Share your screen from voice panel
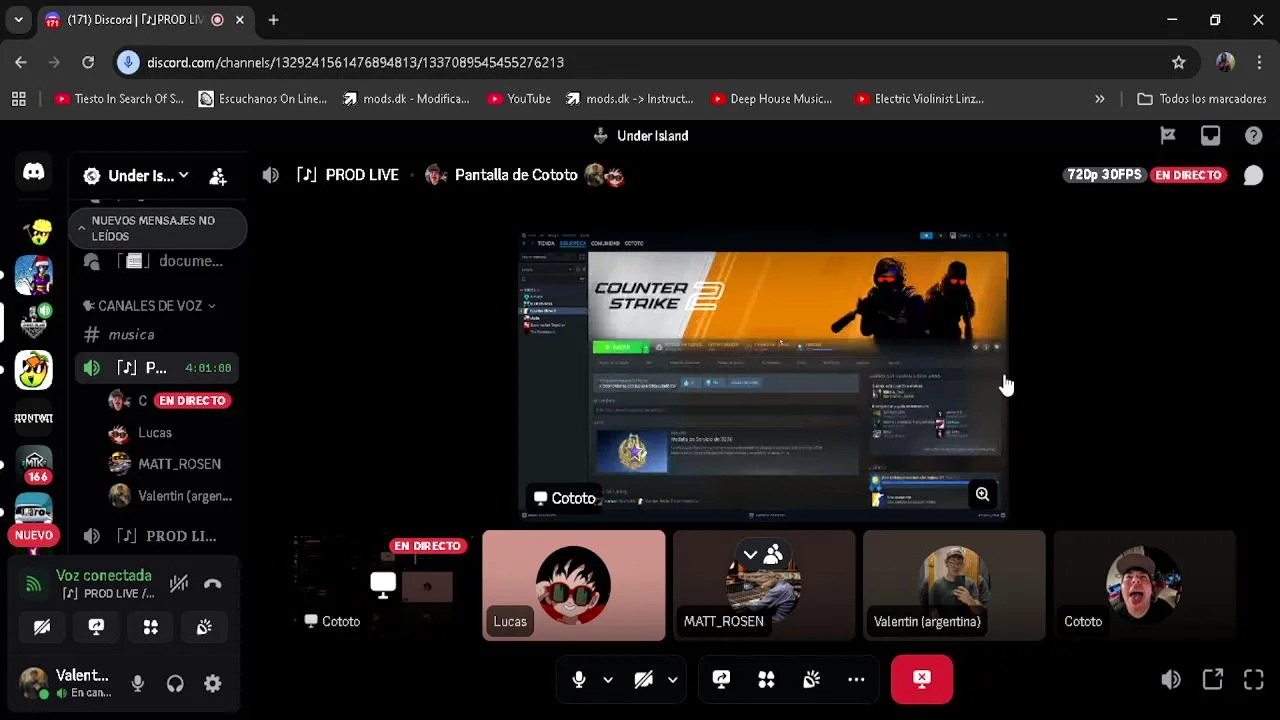The width and height of the screenshot is (1280, 720). click(96, 627)
